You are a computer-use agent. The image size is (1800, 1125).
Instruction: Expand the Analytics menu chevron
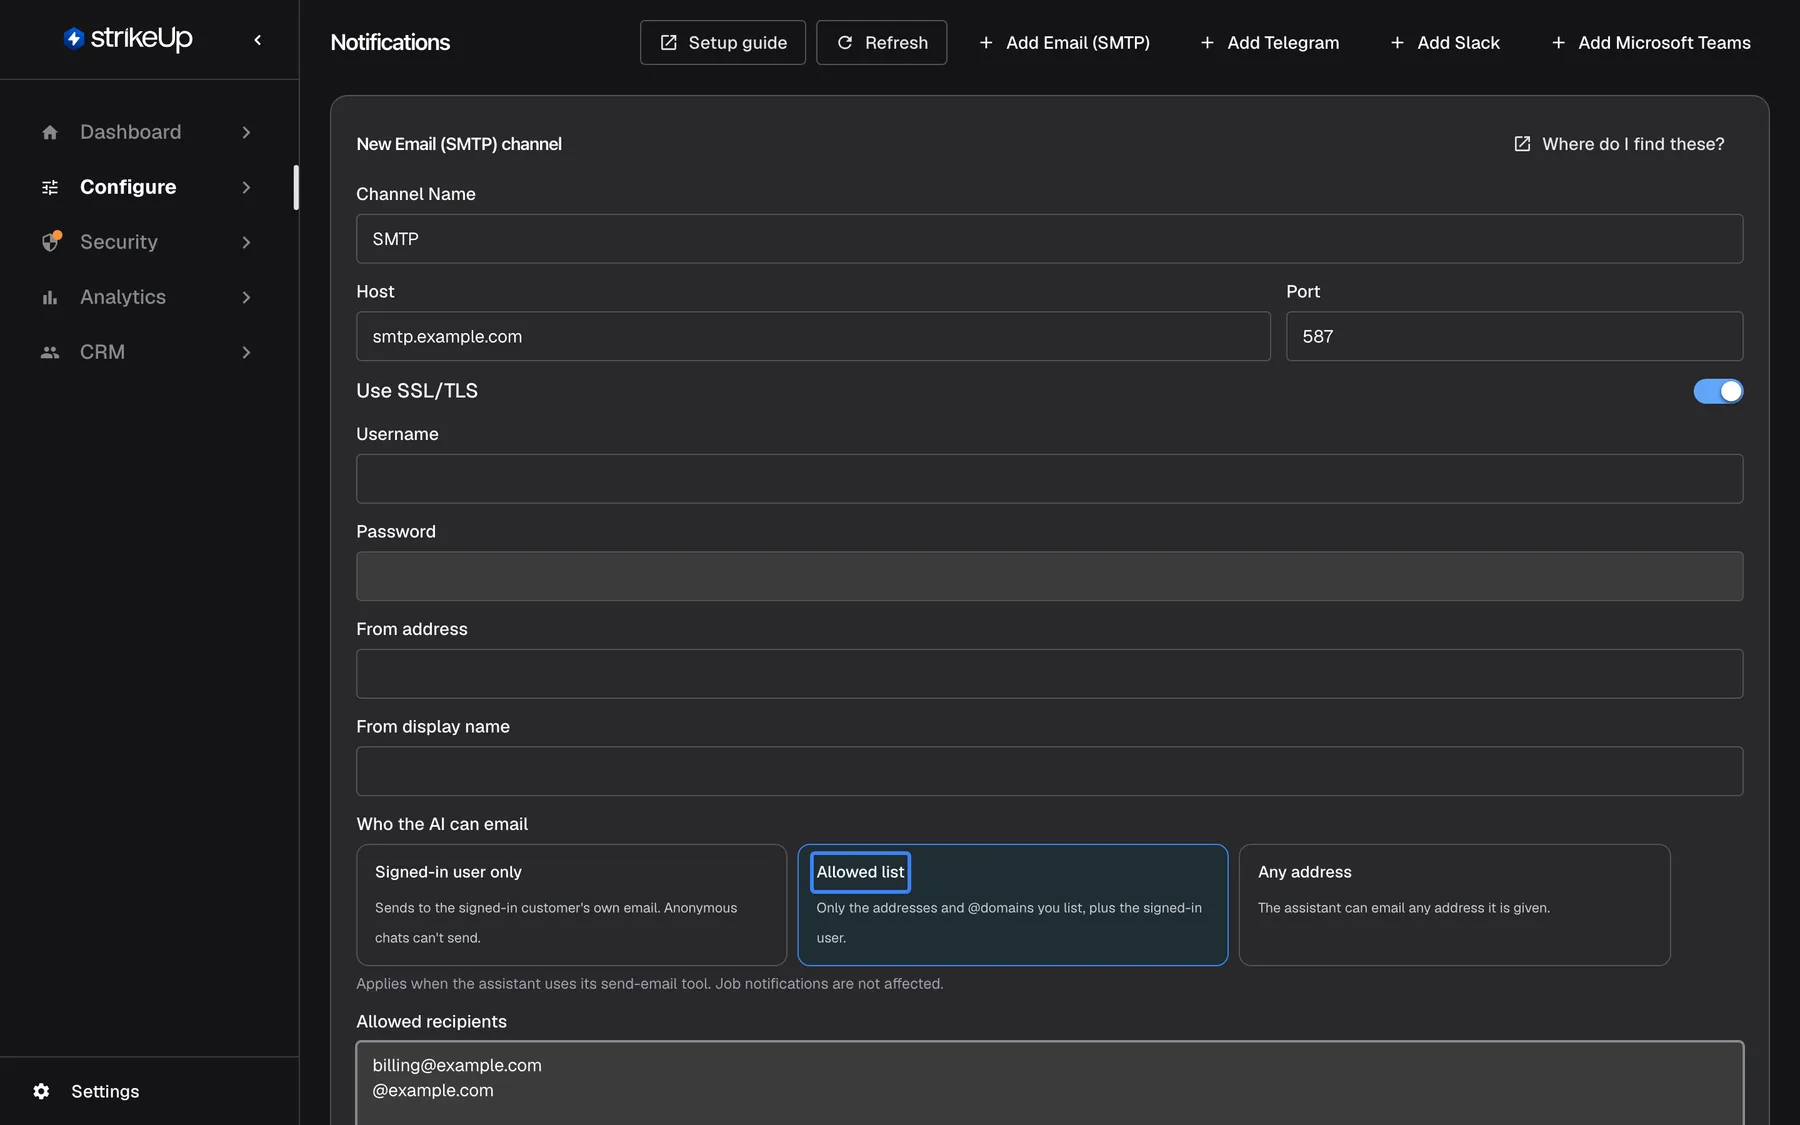pyautogui.click(x=246, y=297)
